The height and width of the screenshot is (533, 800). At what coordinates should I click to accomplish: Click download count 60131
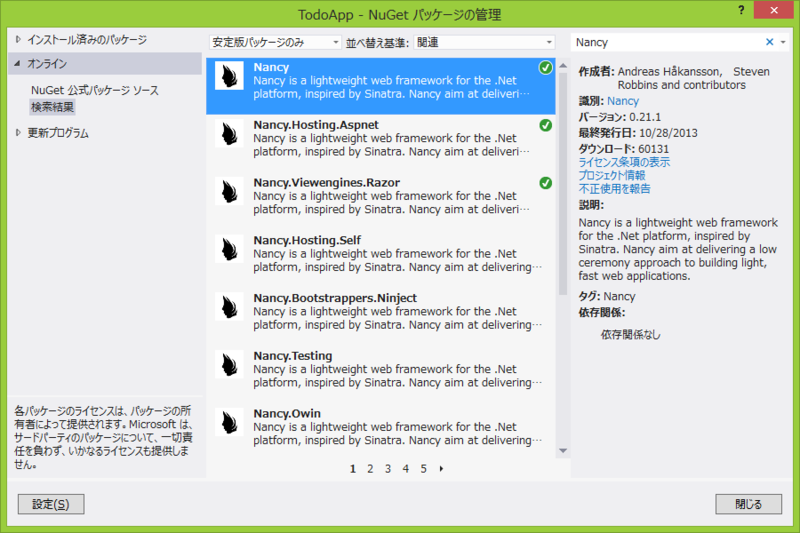tap(653, 149)
